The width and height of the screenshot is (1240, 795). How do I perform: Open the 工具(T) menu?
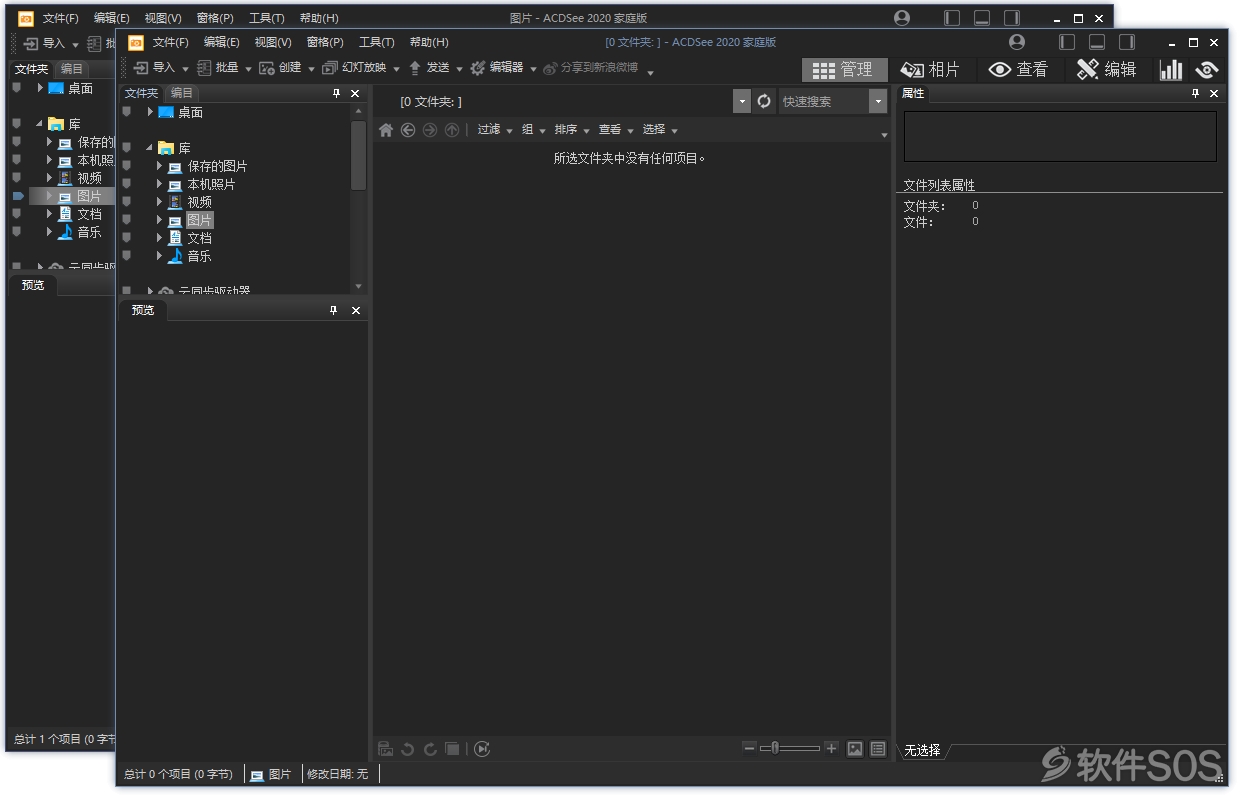[377, 42]
